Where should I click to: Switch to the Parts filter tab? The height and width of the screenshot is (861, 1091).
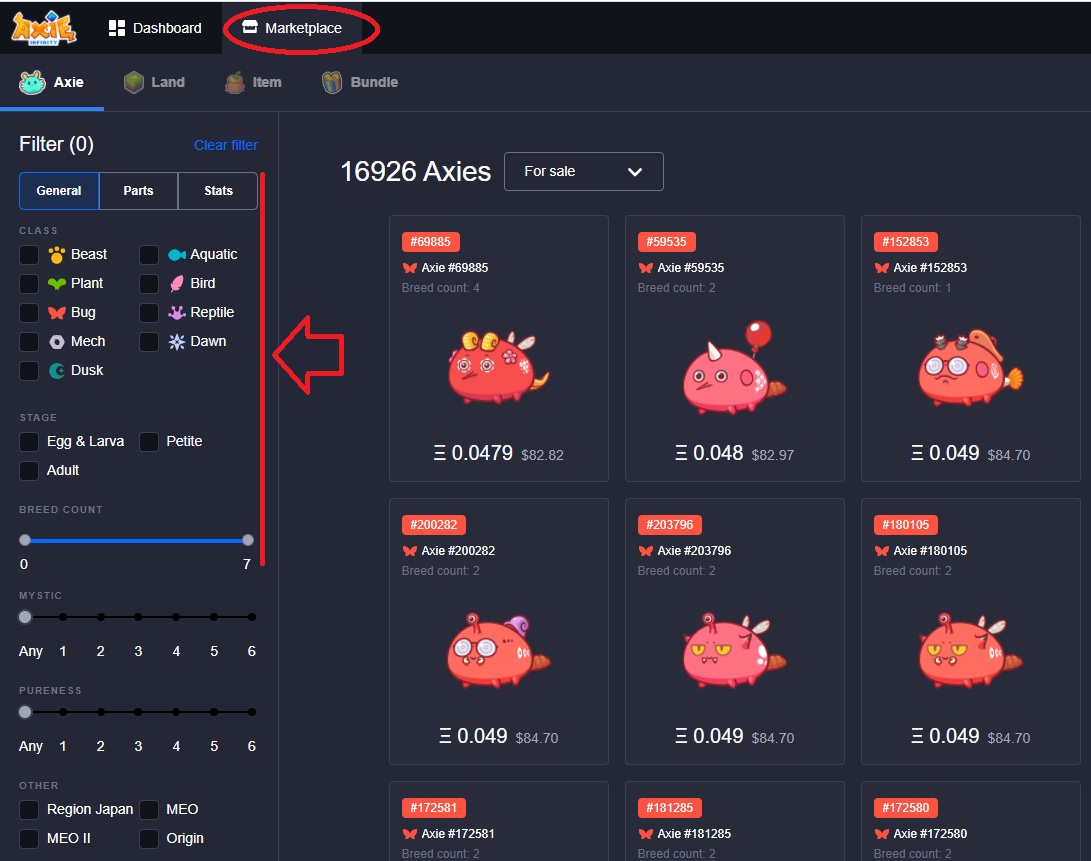point(138,191)
